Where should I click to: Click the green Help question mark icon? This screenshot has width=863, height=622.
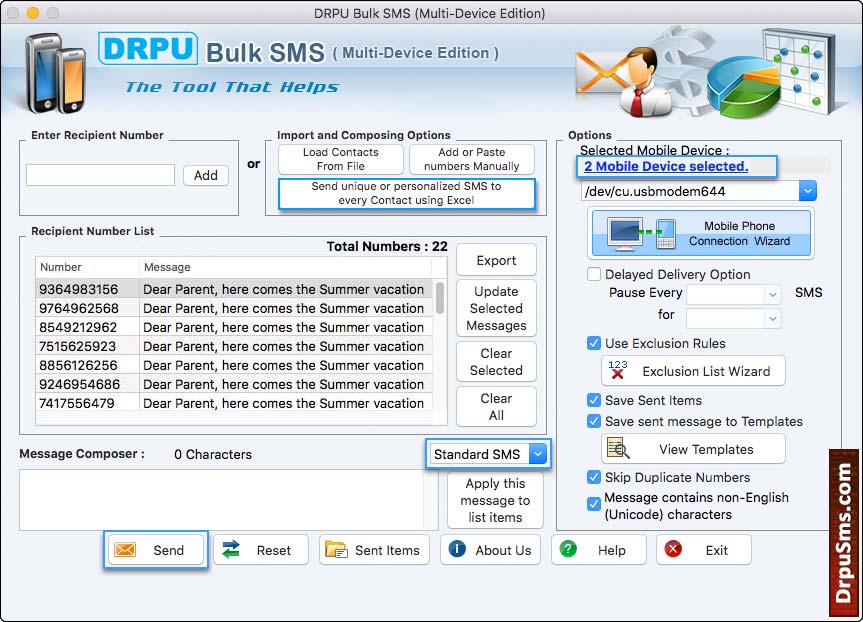568,549
